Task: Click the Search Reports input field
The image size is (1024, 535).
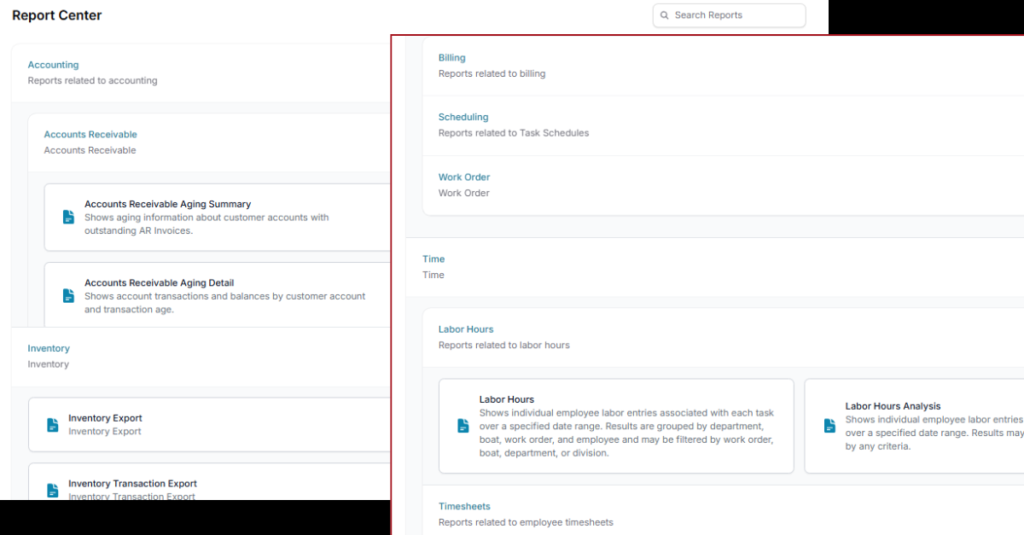Action: click(x=729, y=15)
